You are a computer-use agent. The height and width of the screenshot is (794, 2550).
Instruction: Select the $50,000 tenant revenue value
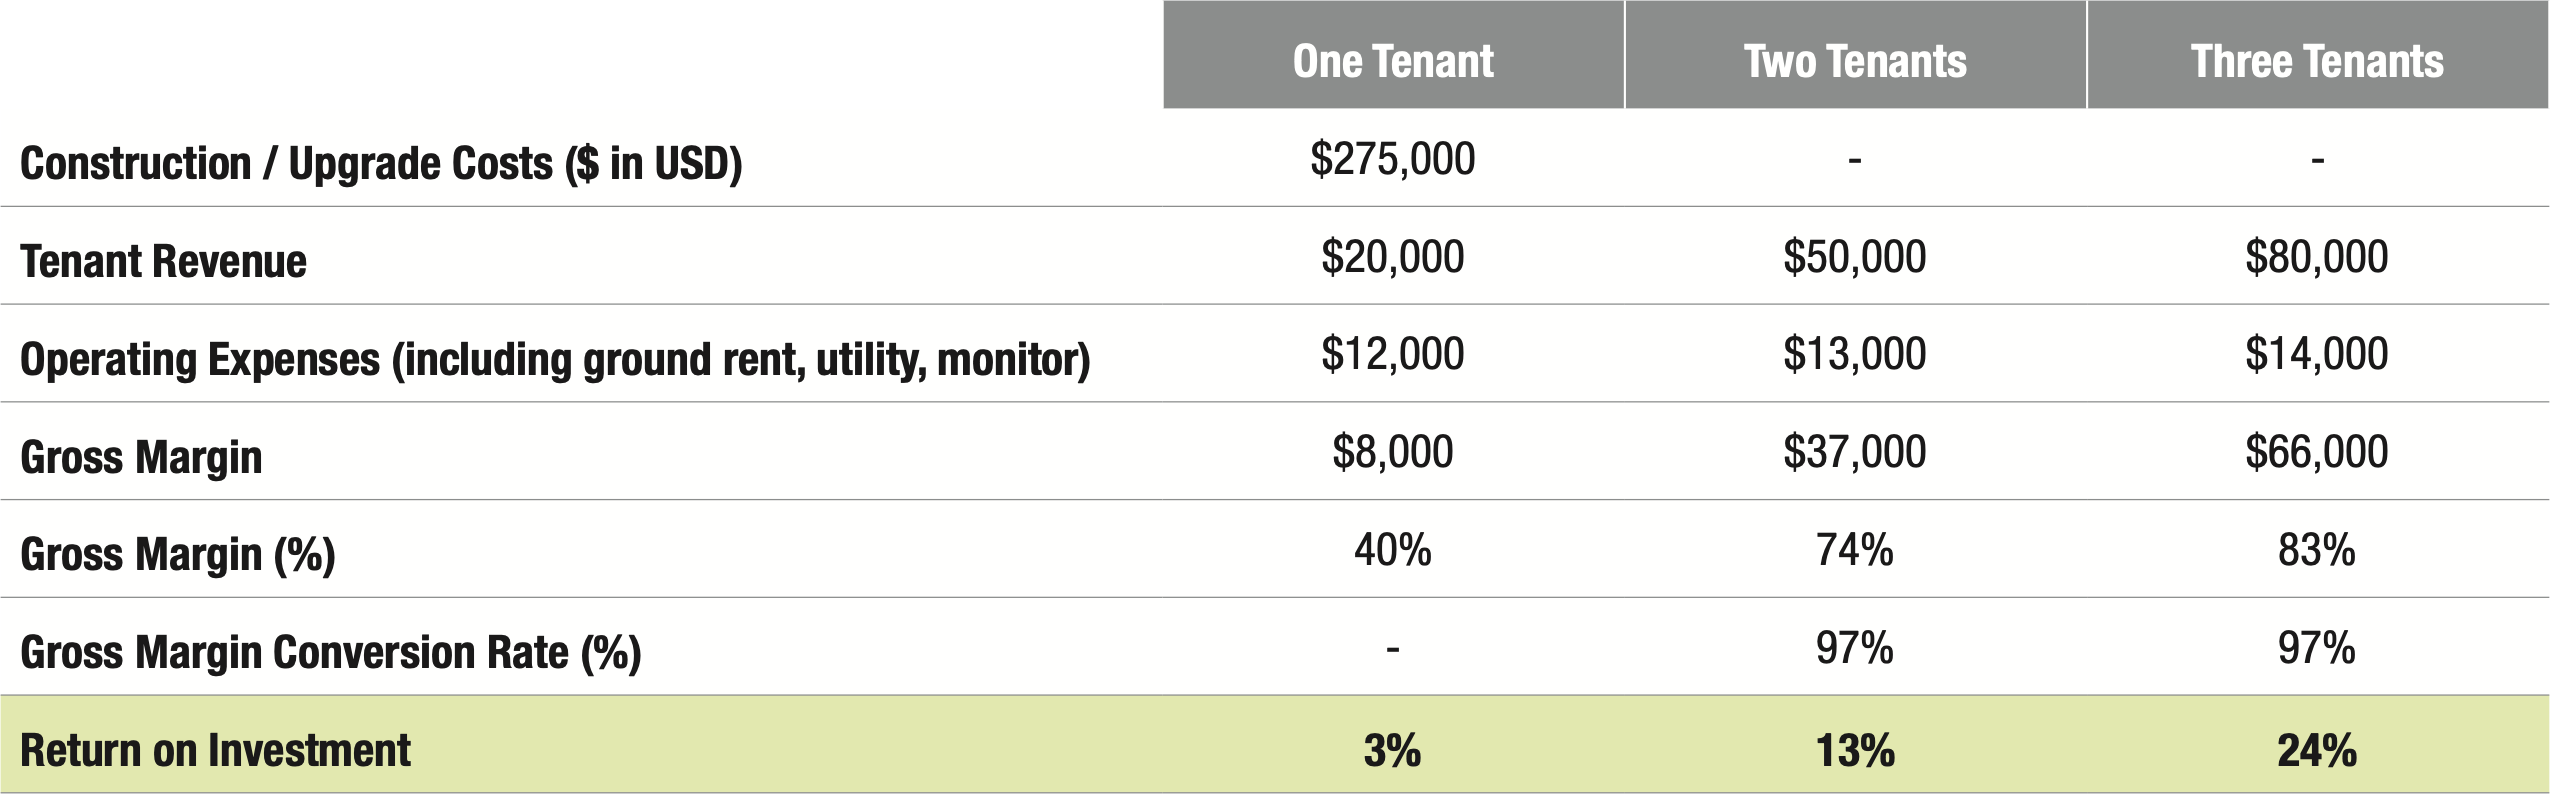[1855, 257]
